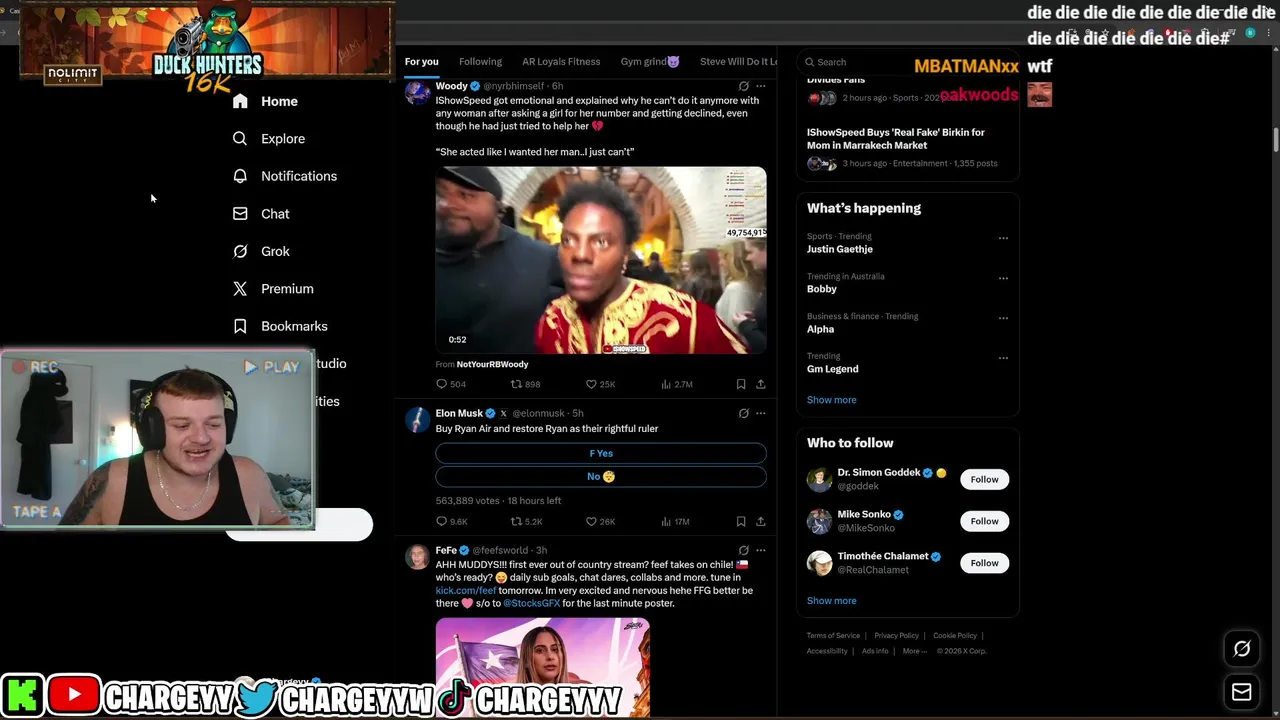Switch to Steve Will Do It tab
Image resolution: width=1280 pixels, height=720 pixels.
[738, 62]
